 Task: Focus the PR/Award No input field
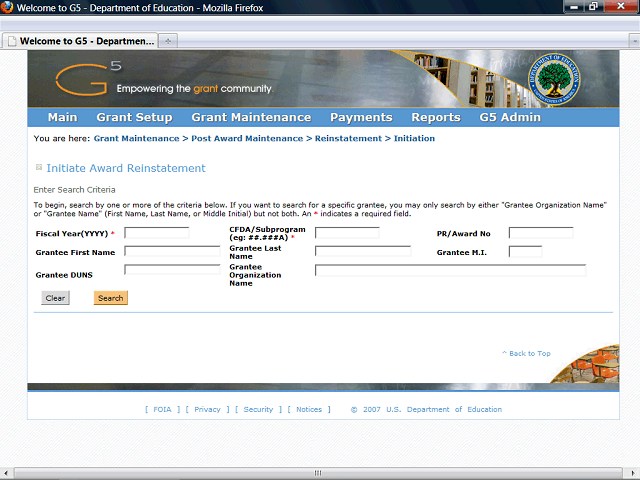point(541,233)
